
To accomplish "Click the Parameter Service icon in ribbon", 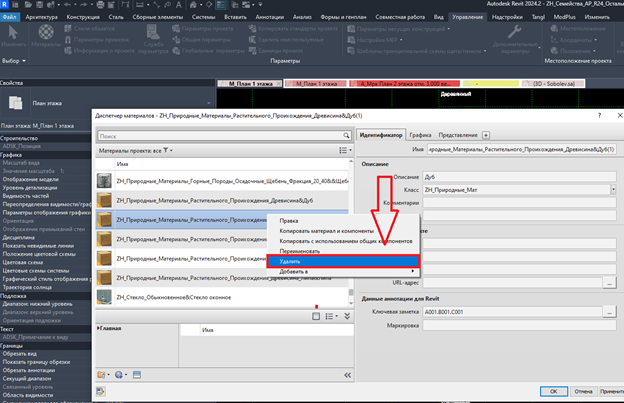I will (x=153, y=39).
